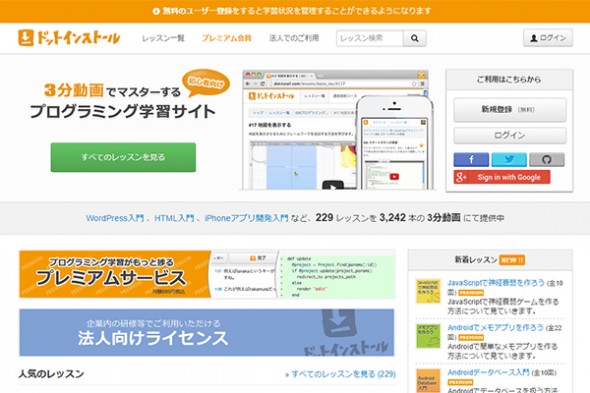This screenshot has height=393, width=590.
Task: Click the PREMIUM badge under JavaScriptで神経衰弱
Action: [471, 292]
